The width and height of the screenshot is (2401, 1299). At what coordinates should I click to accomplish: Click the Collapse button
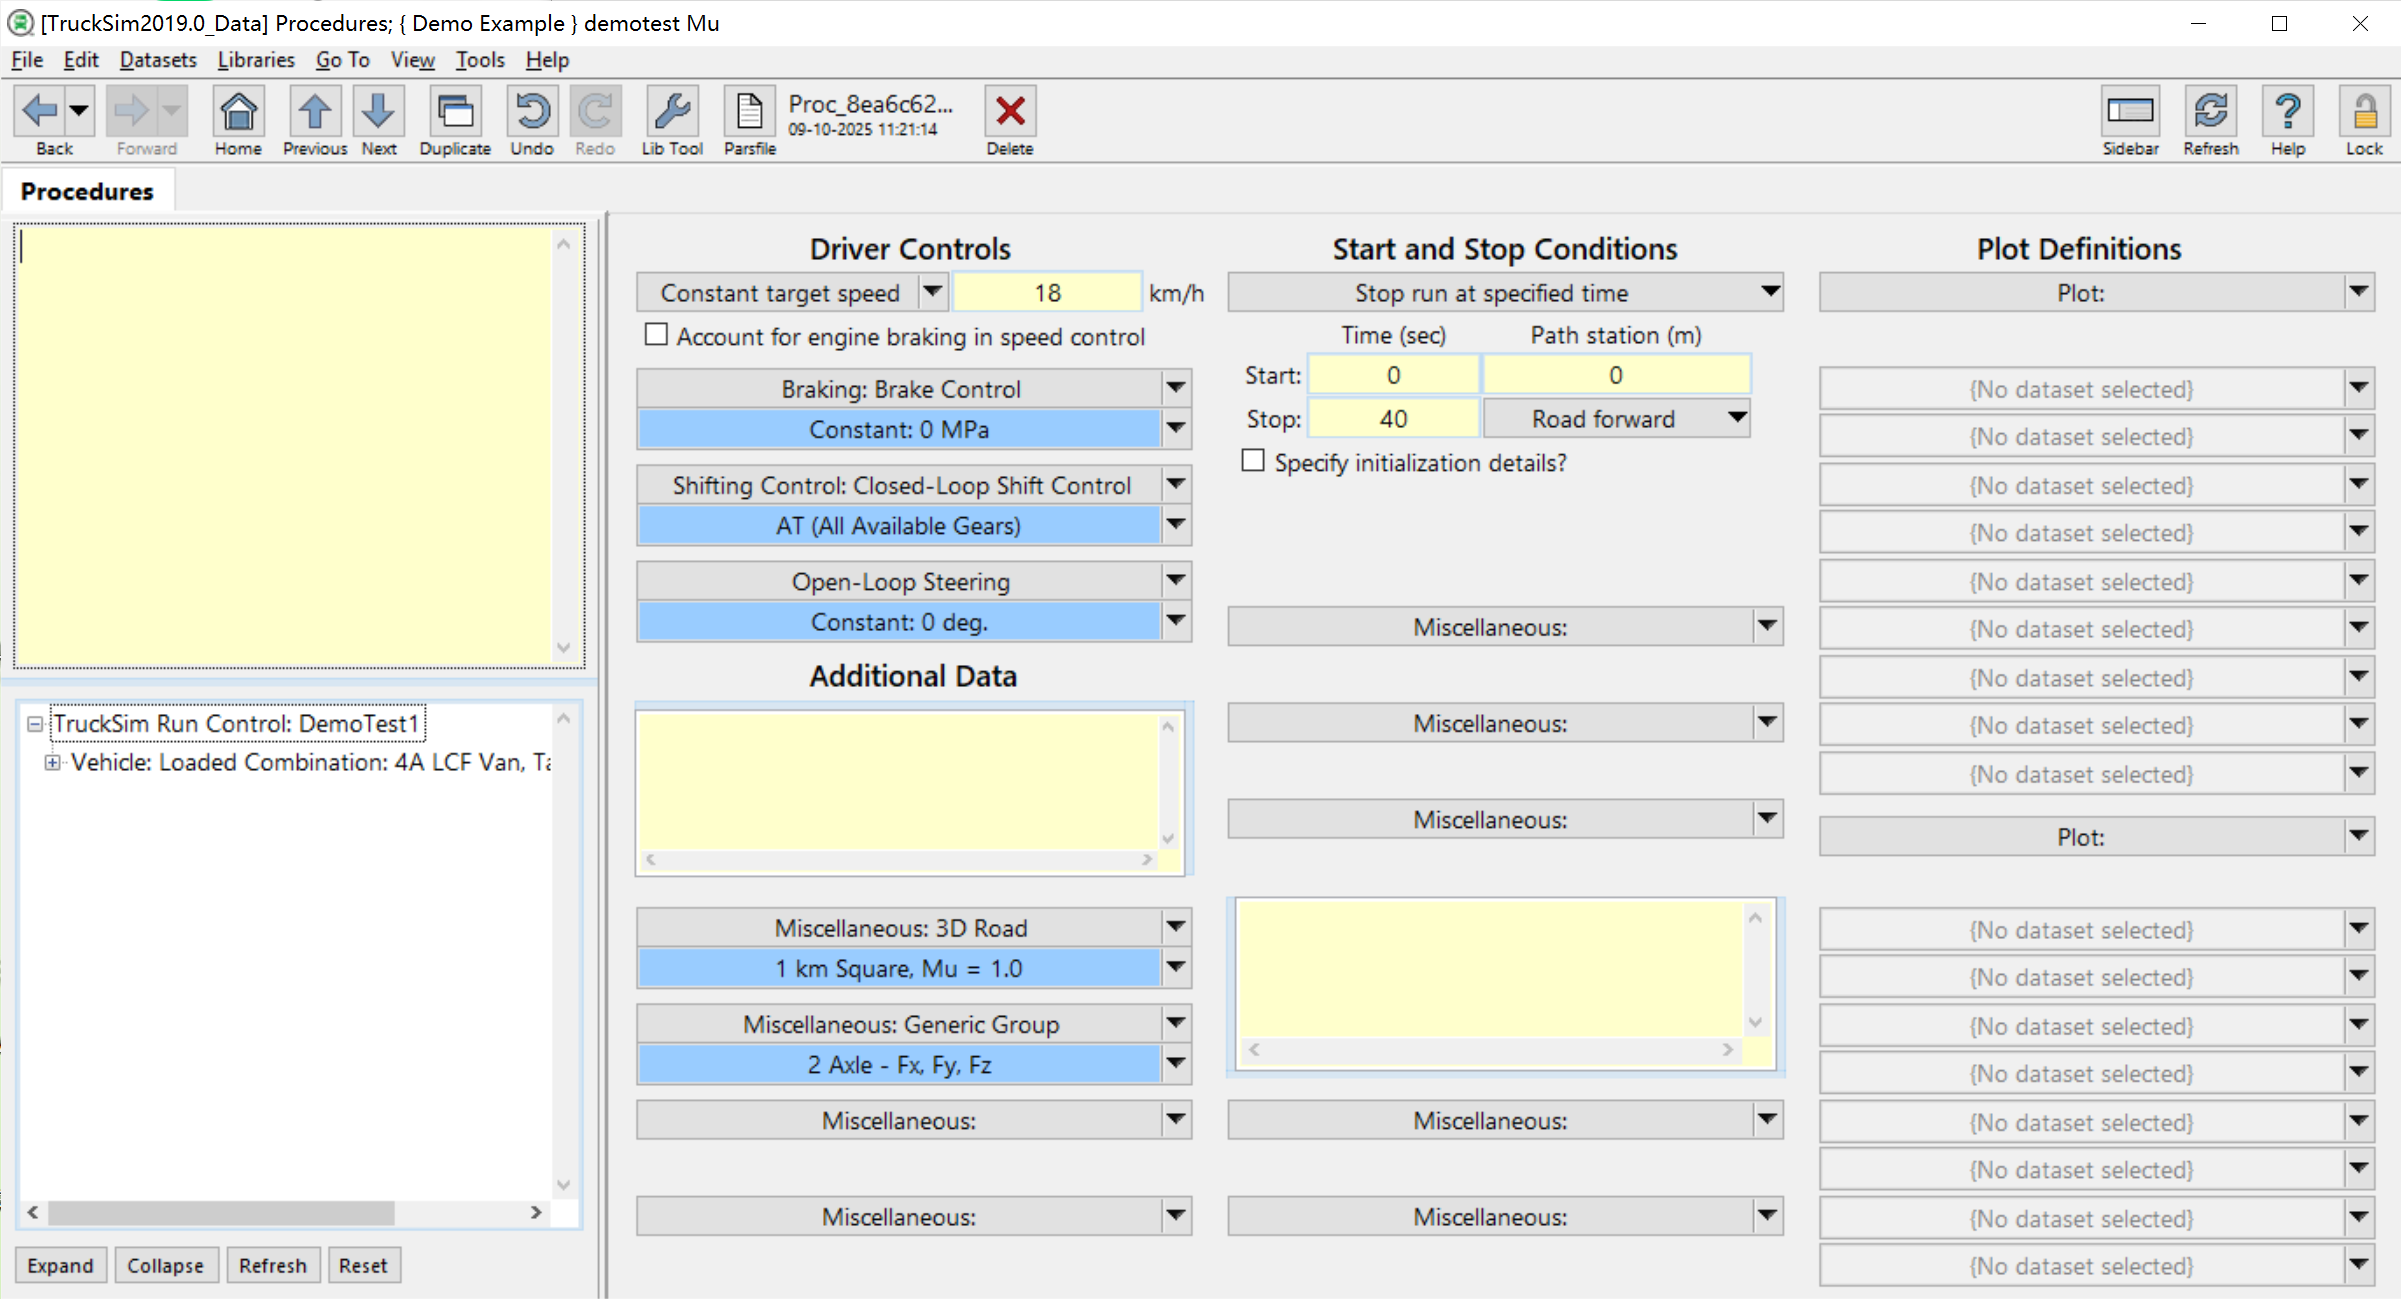click(165, 1265)
